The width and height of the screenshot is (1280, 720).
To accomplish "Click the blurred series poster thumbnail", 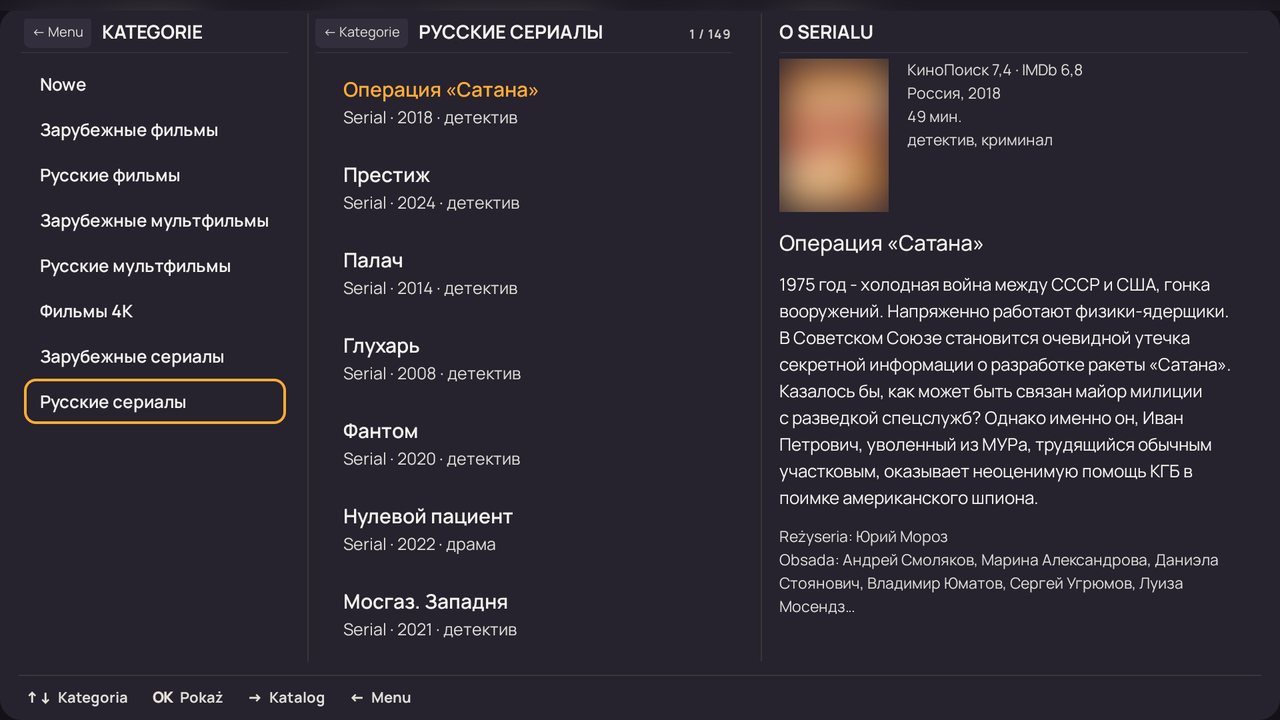I will (x=834, y=135).
